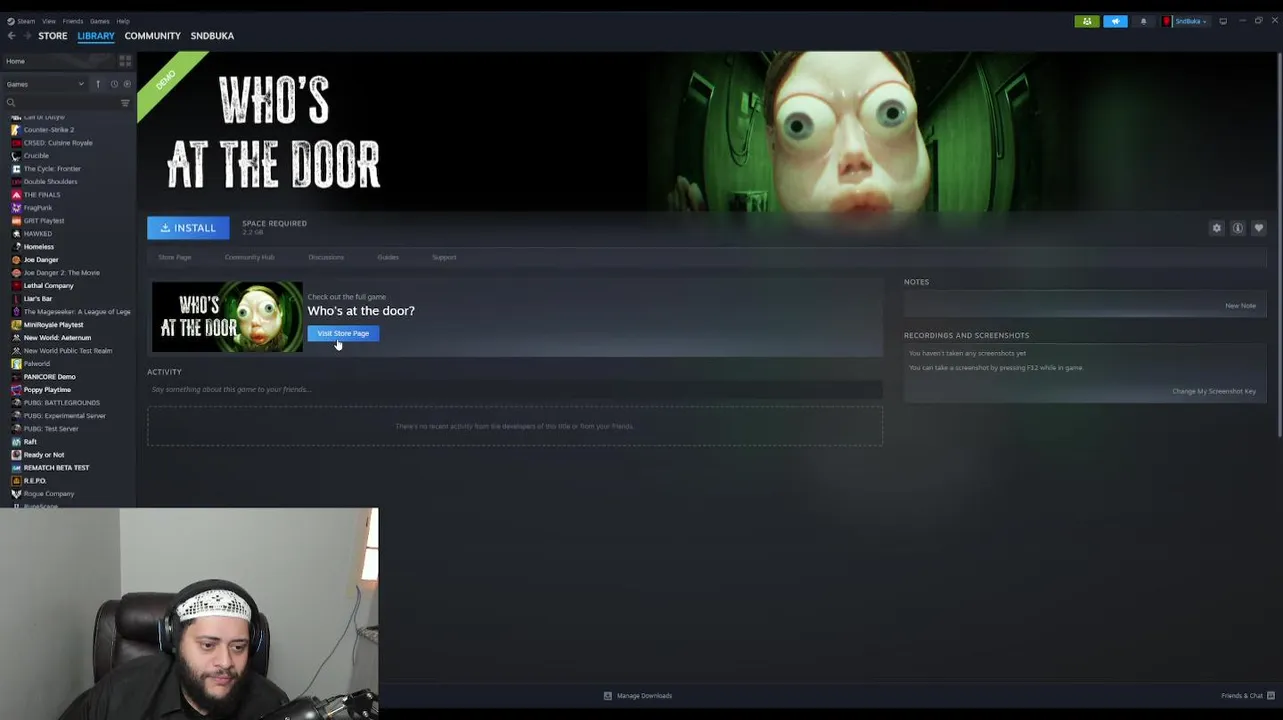Screen dimensions: 1283x720
Task: Open the Friends & Chat icon
Action: (1271, 696)
